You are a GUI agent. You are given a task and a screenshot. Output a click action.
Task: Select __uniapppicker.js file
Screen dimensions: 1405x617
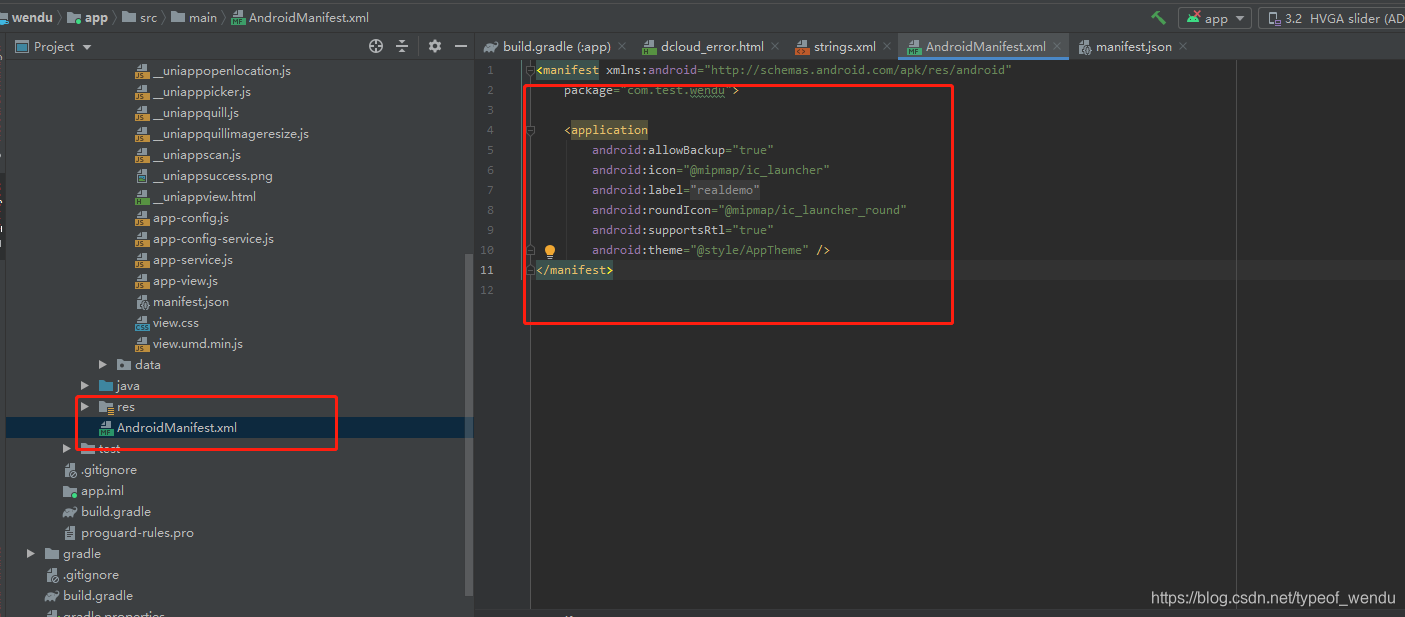point(201,92)
